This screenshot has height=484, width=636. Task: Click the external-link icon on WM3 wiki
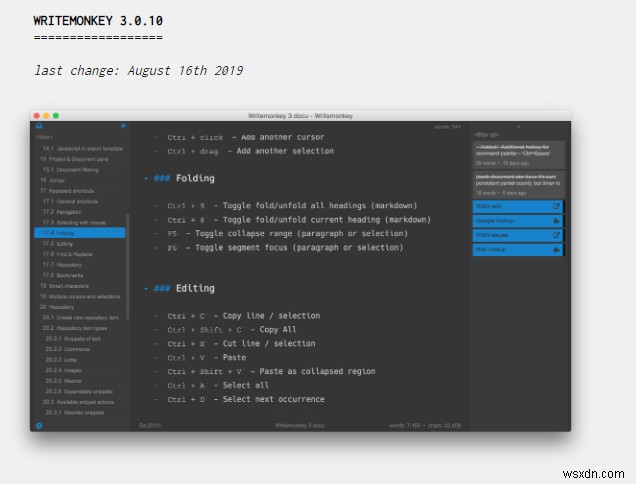click(556, 206)
